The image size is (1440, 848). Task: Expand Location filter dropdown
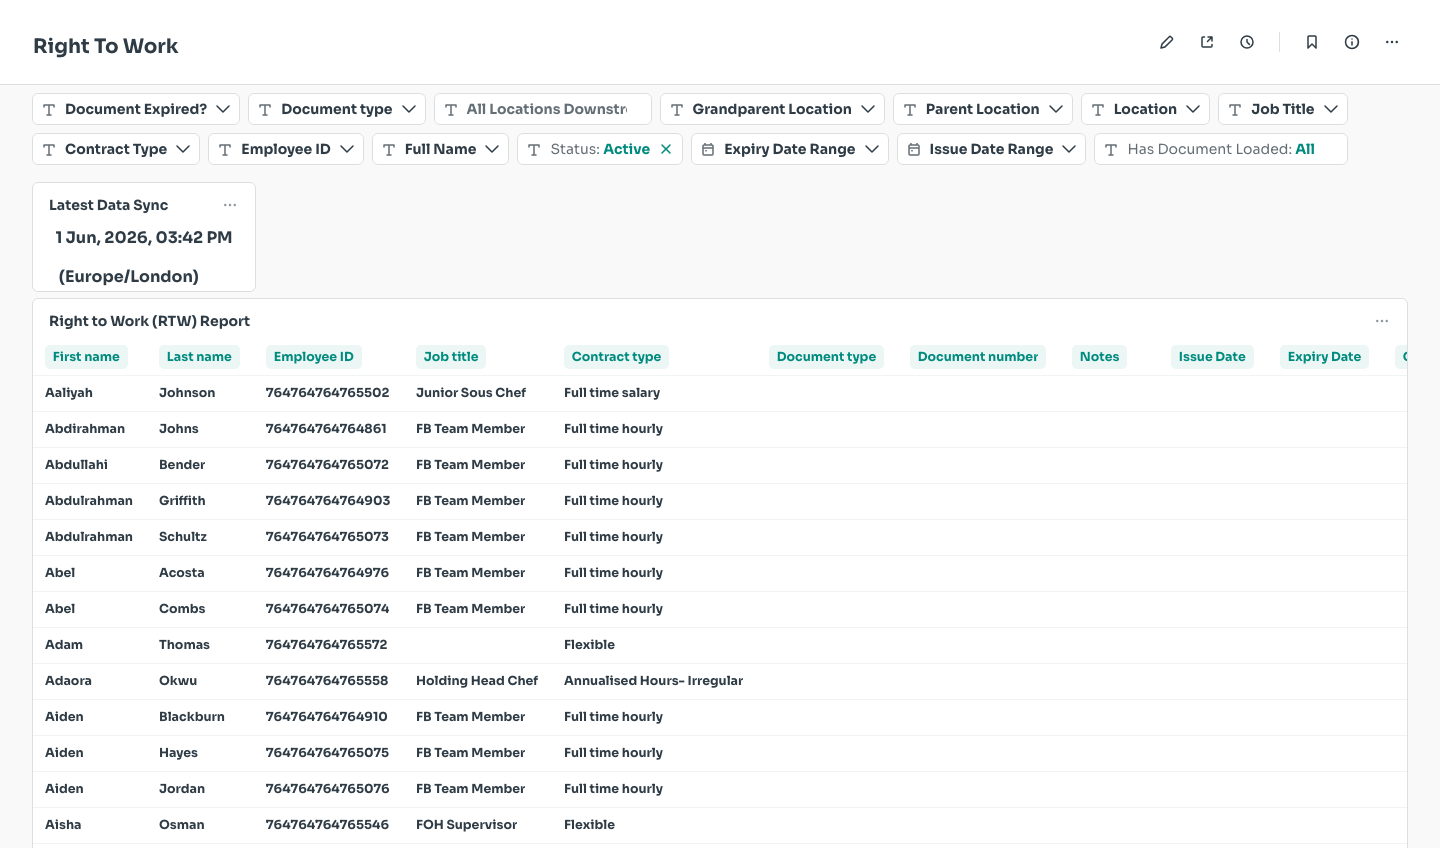pyautogui.click(x=1146, y=109)
